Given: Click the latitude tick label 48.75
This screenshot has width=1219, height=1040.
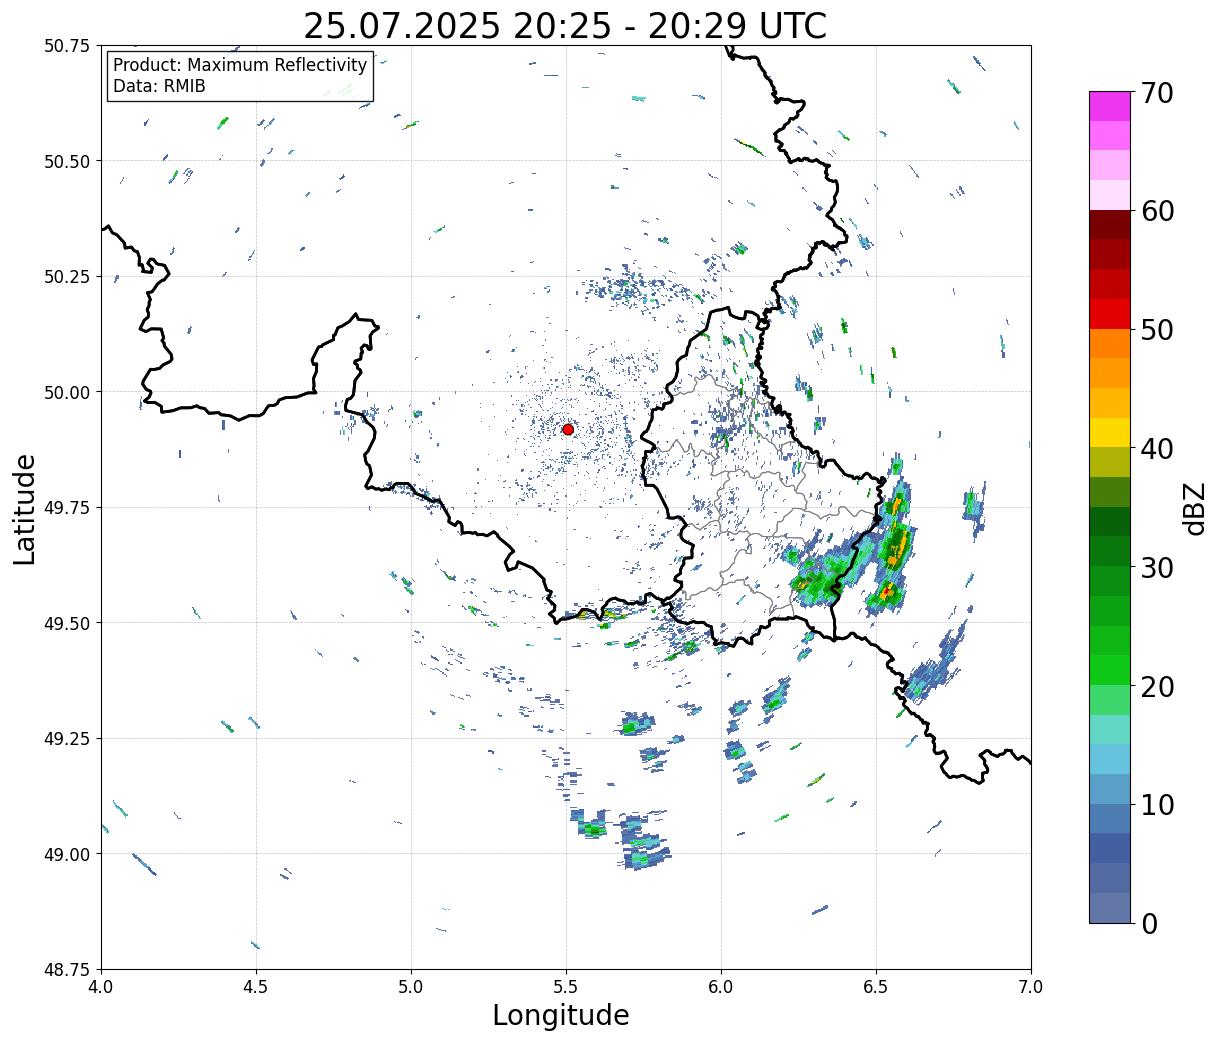Looking at the screenshot, I should [x=67, y=970].
